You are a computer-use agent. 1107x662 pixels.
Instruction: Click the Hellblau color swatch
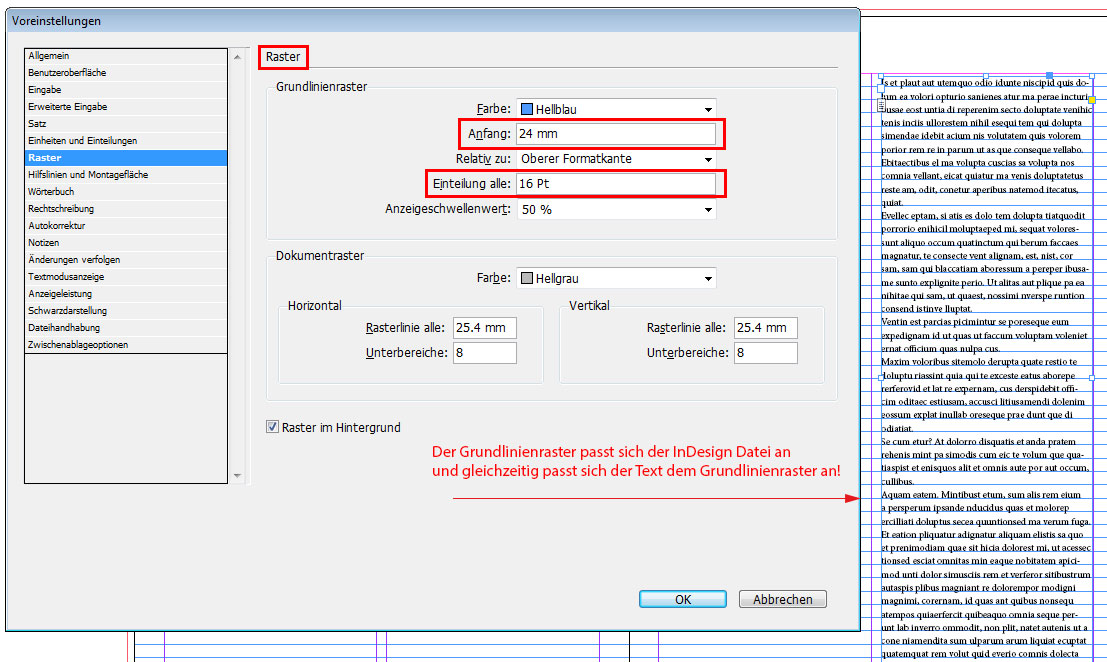point(527,109)
